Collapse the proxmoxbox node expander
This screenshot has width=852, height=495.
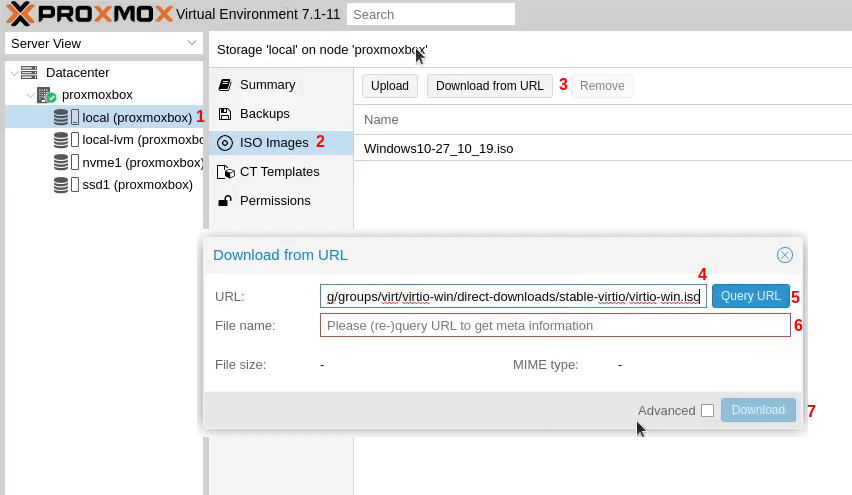(30, 95)
